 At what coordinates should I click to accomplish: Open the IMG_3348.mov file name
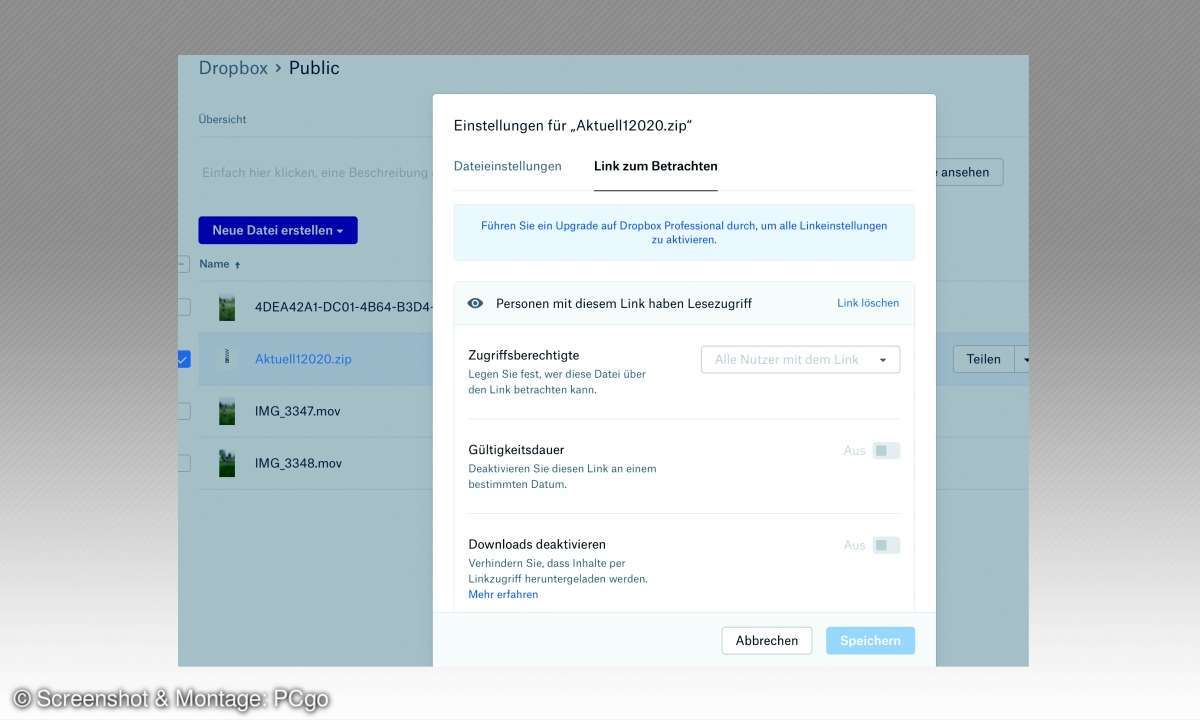click(298, 463)
